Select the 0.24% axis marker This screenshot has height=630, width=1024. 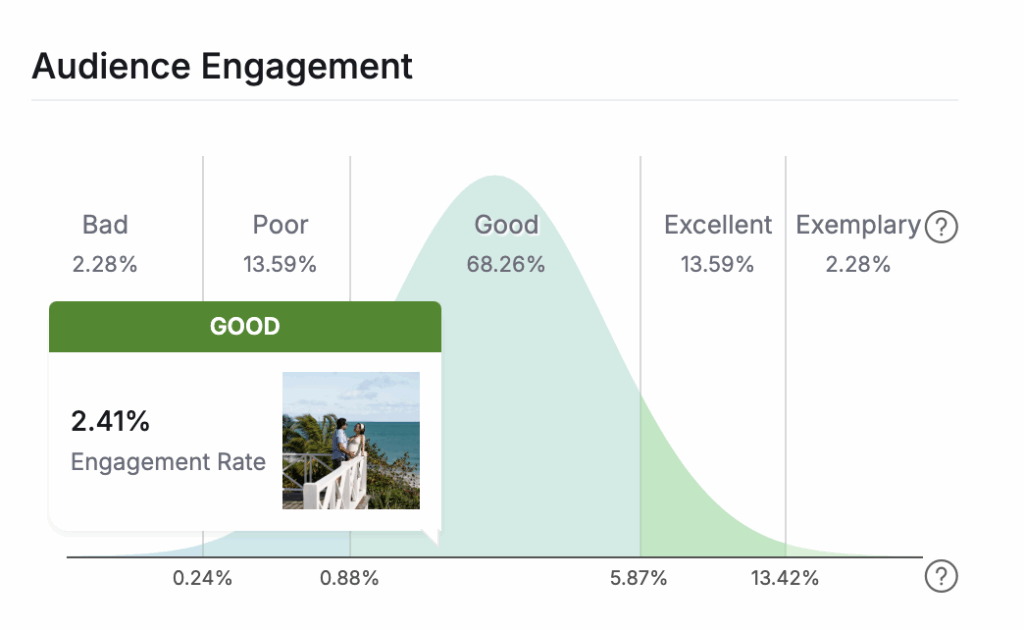tap(202, 578)
